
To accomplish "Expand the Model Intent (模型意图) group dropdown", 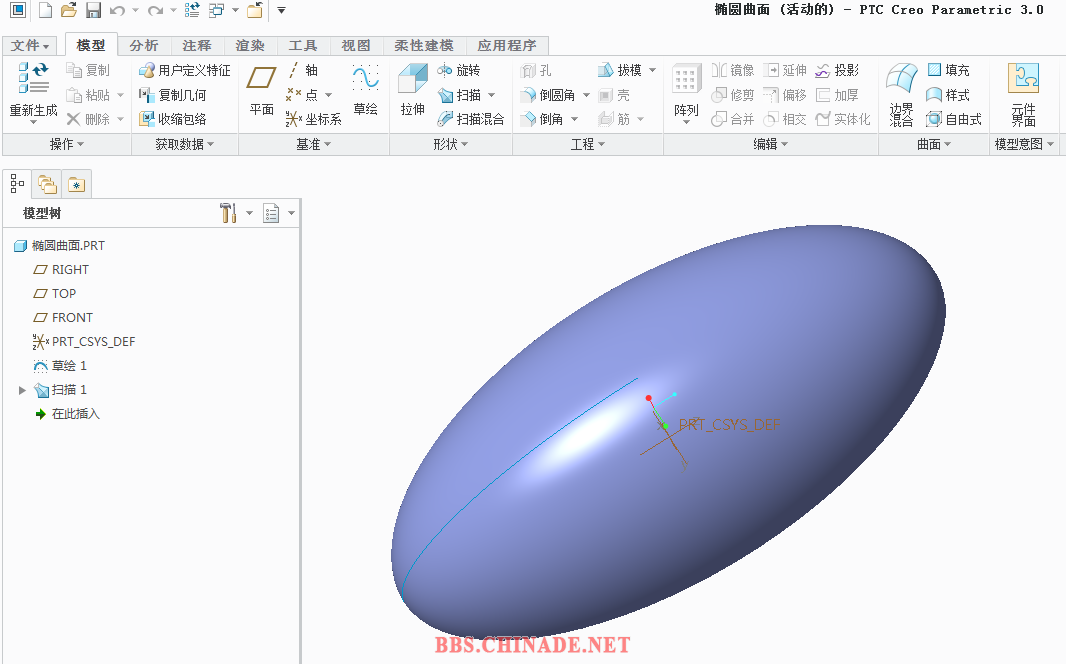I will [x=1025, y=144].
